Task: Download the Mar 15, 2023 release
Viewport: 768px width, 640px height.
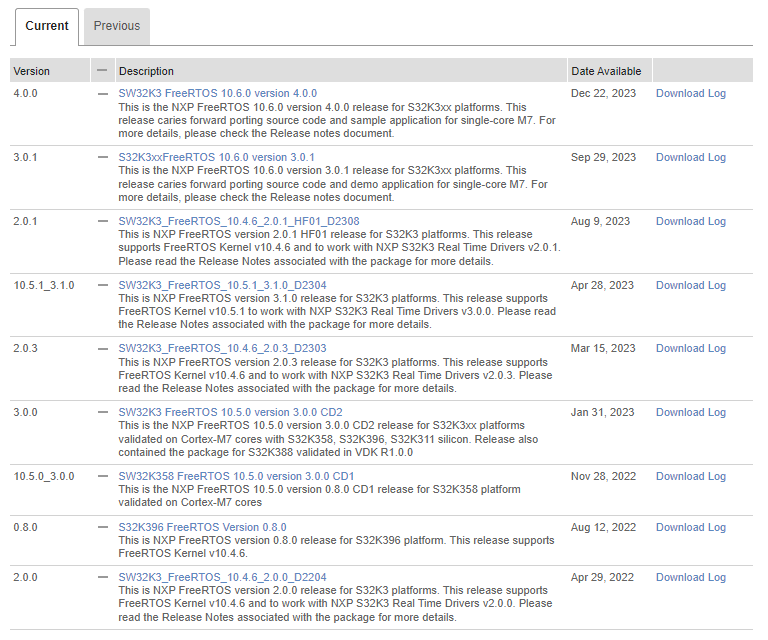Action: (679, 348)
